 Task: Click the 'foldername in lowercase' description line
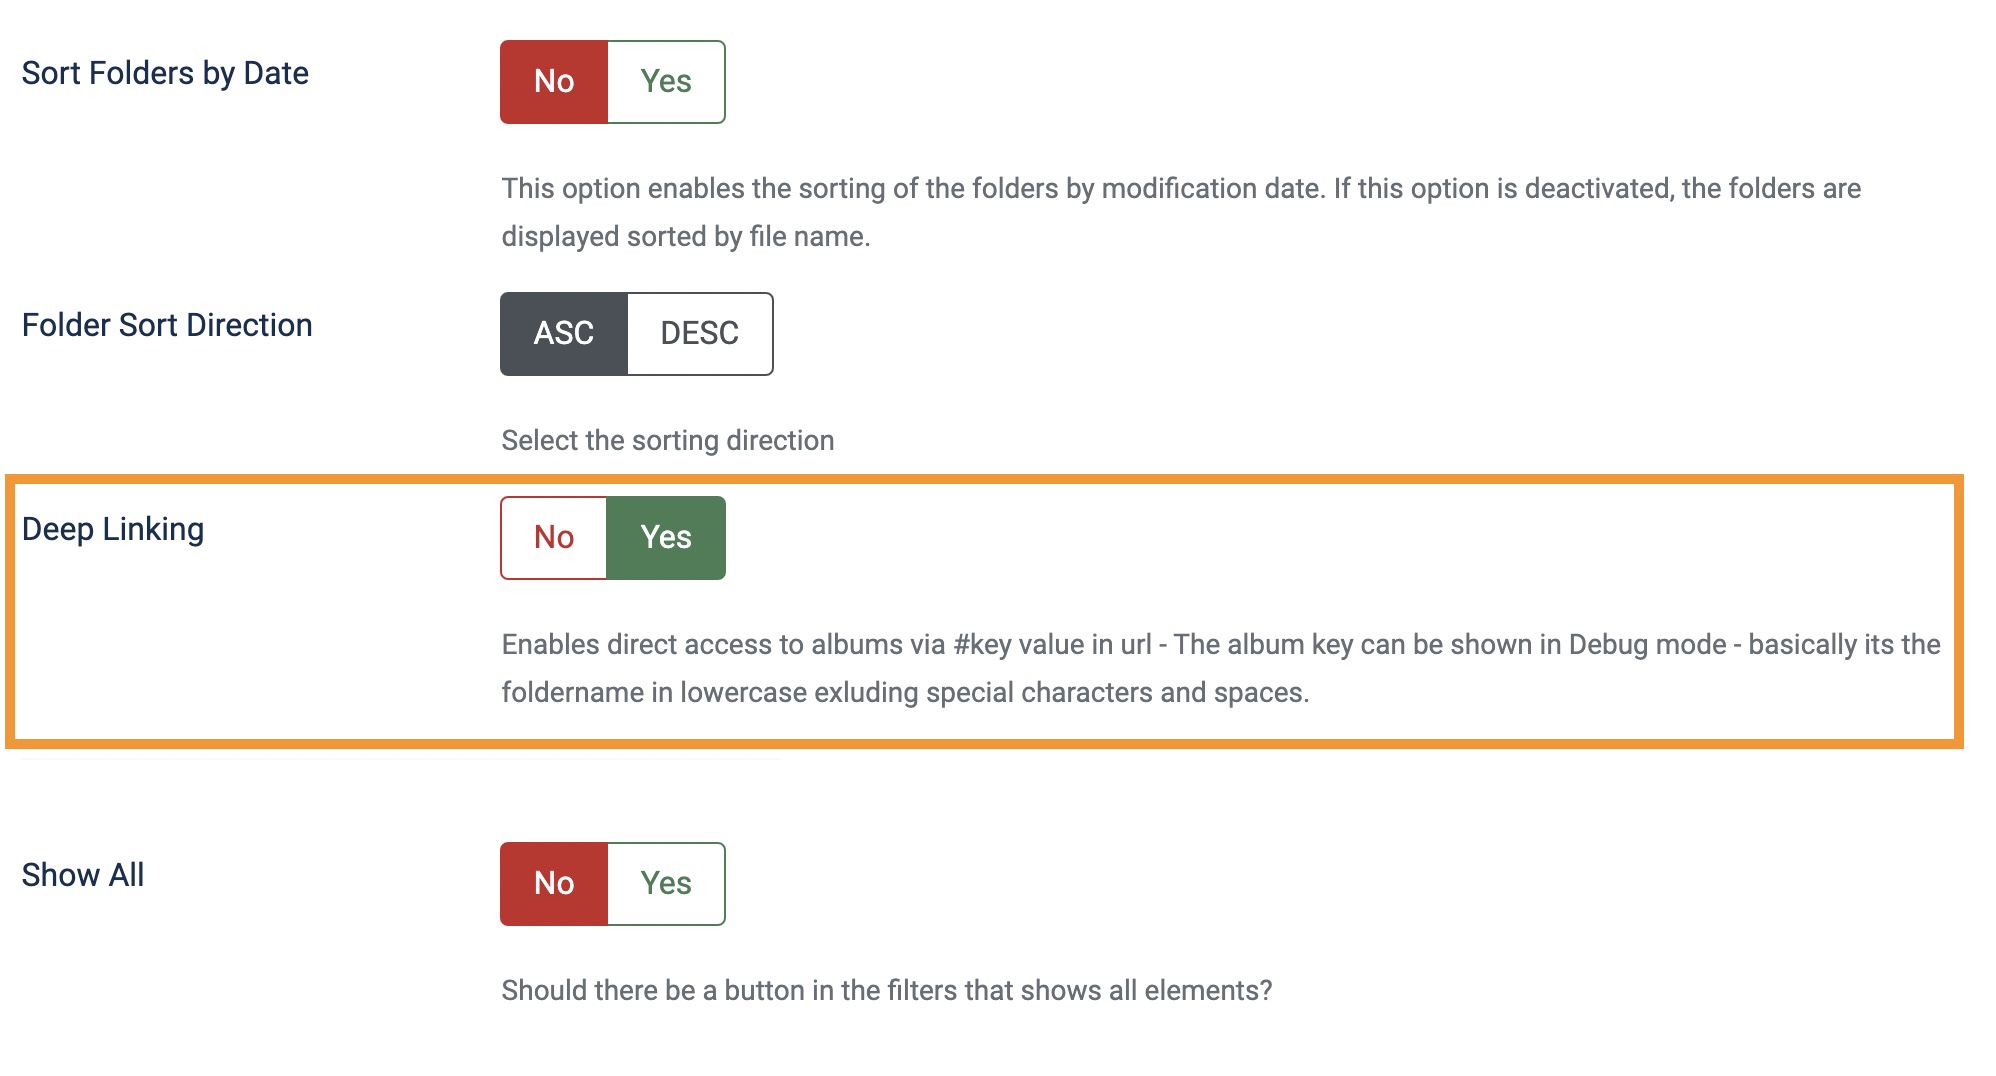(x=905, y=692)
